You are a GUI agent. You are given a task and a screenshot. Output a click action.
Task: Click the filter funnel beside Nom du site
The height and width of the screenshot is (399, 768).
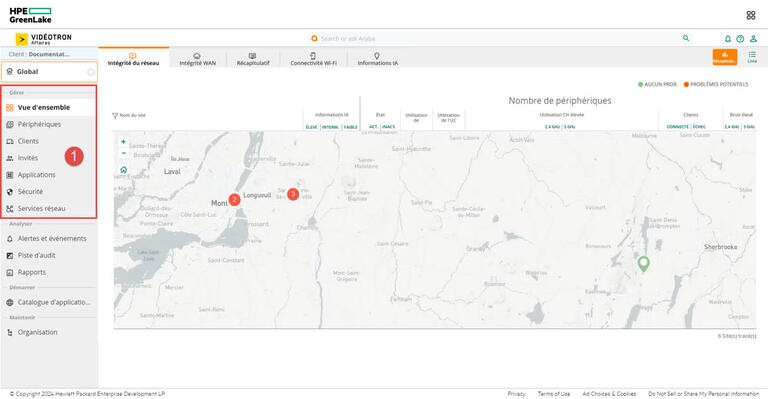coord(115,116)
